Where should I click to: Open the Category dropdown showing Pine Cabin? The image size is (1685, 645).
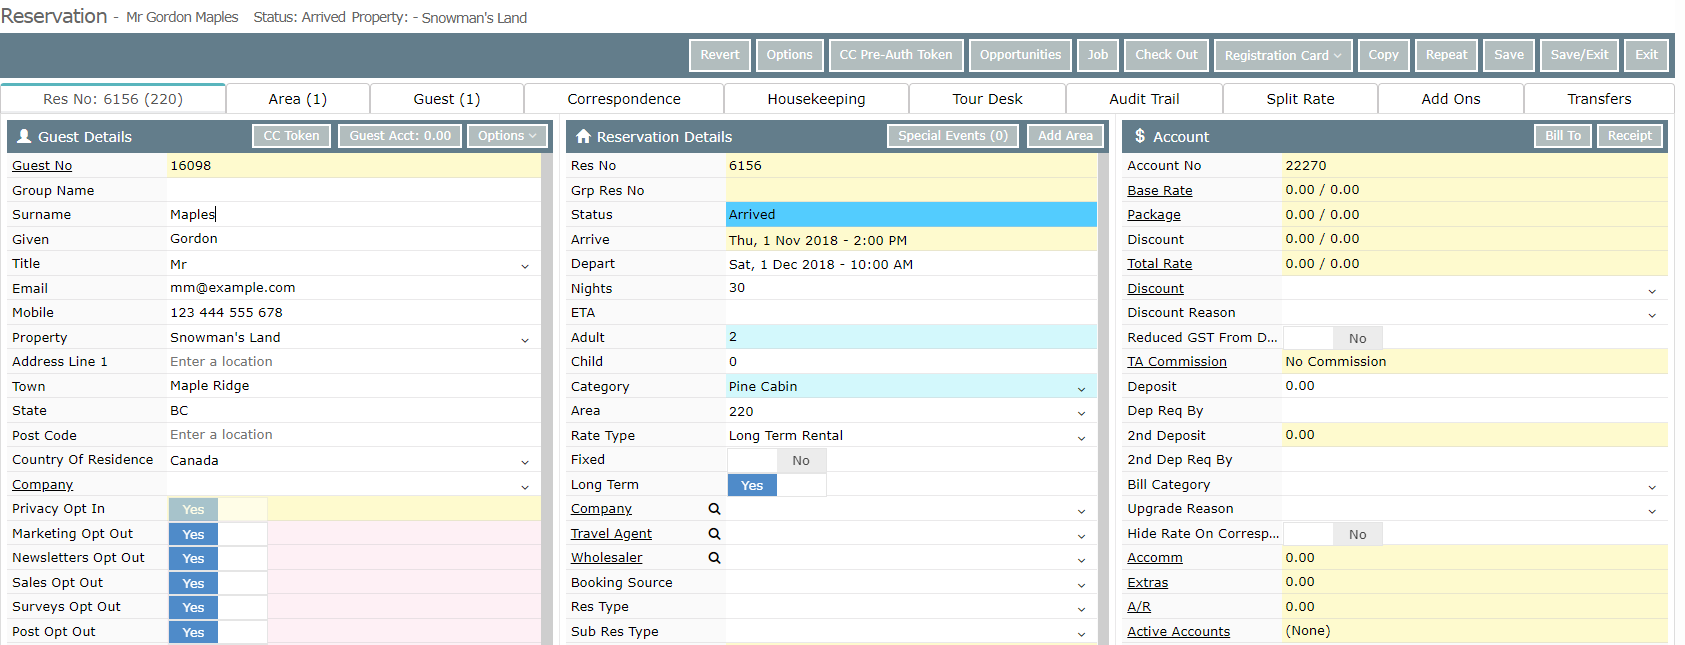1081,388
